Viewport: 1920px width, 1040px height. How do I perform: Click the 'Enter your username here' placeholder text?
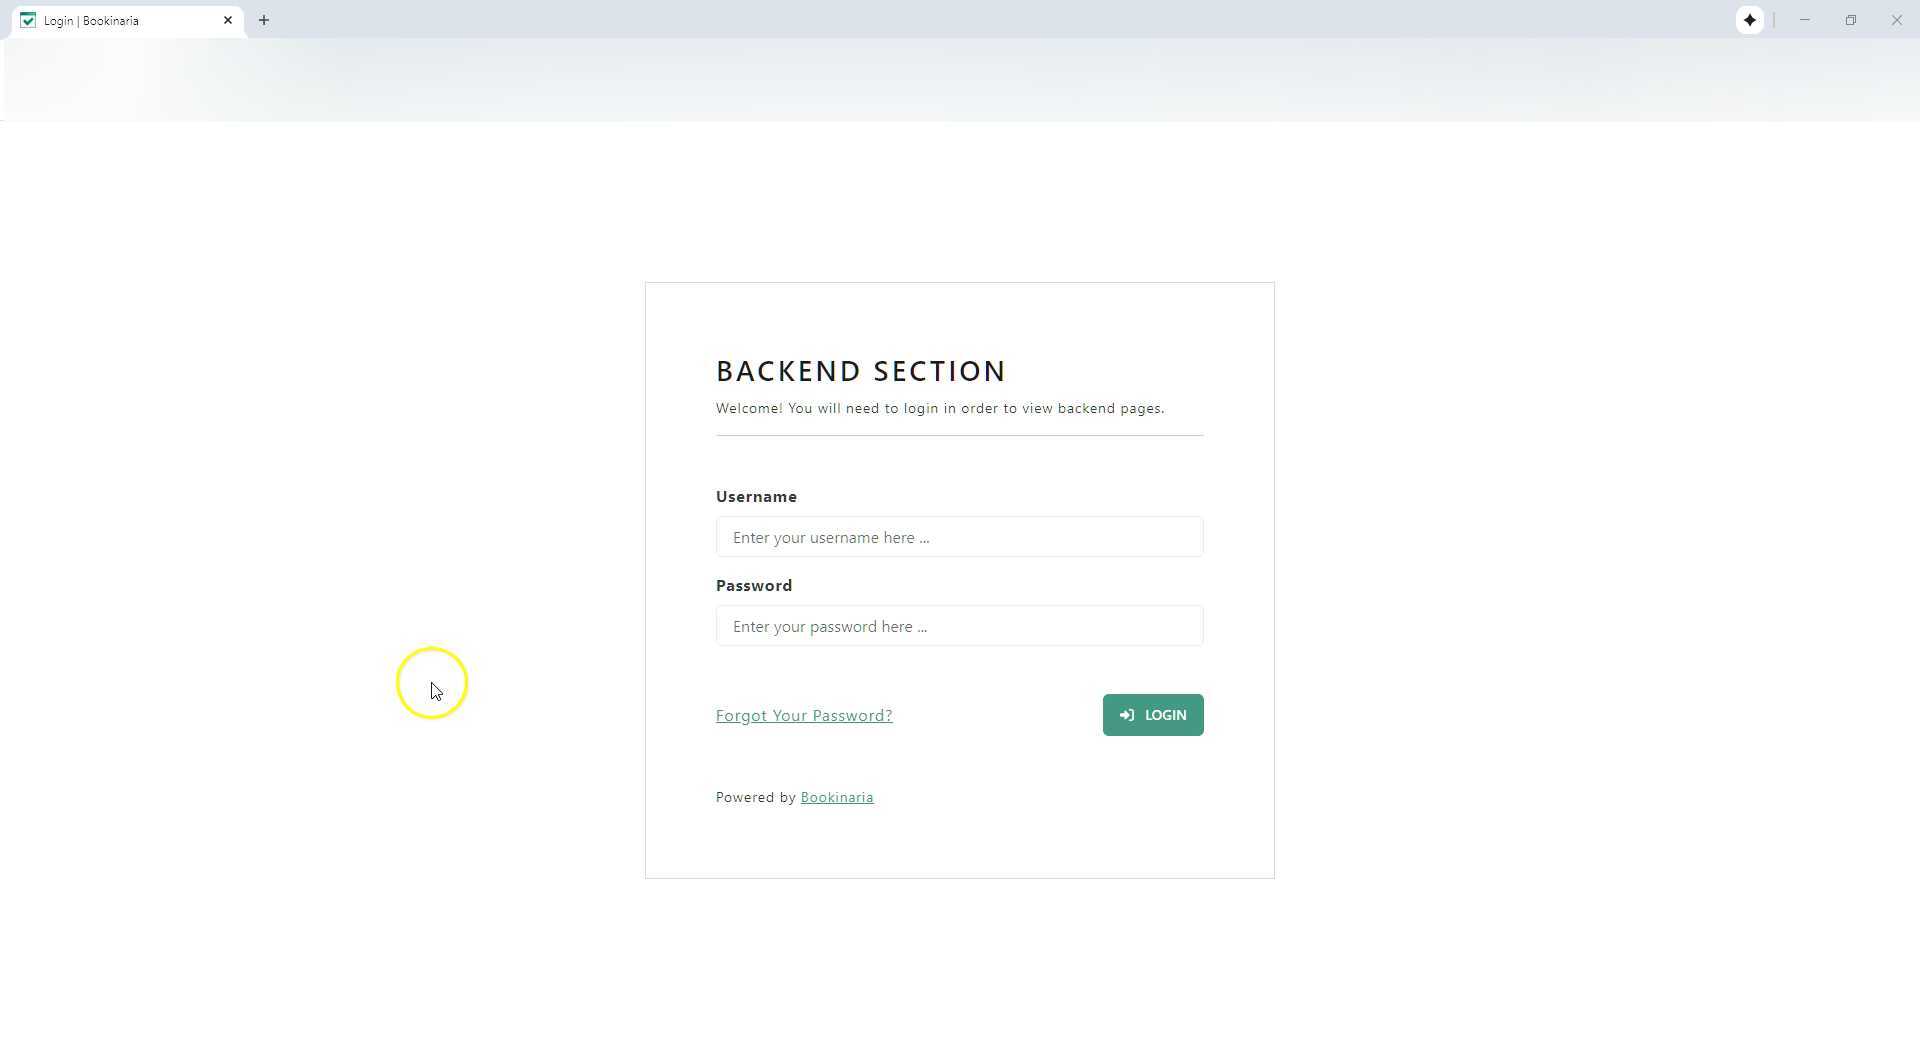pyautogui.click(x=828, y=537)
